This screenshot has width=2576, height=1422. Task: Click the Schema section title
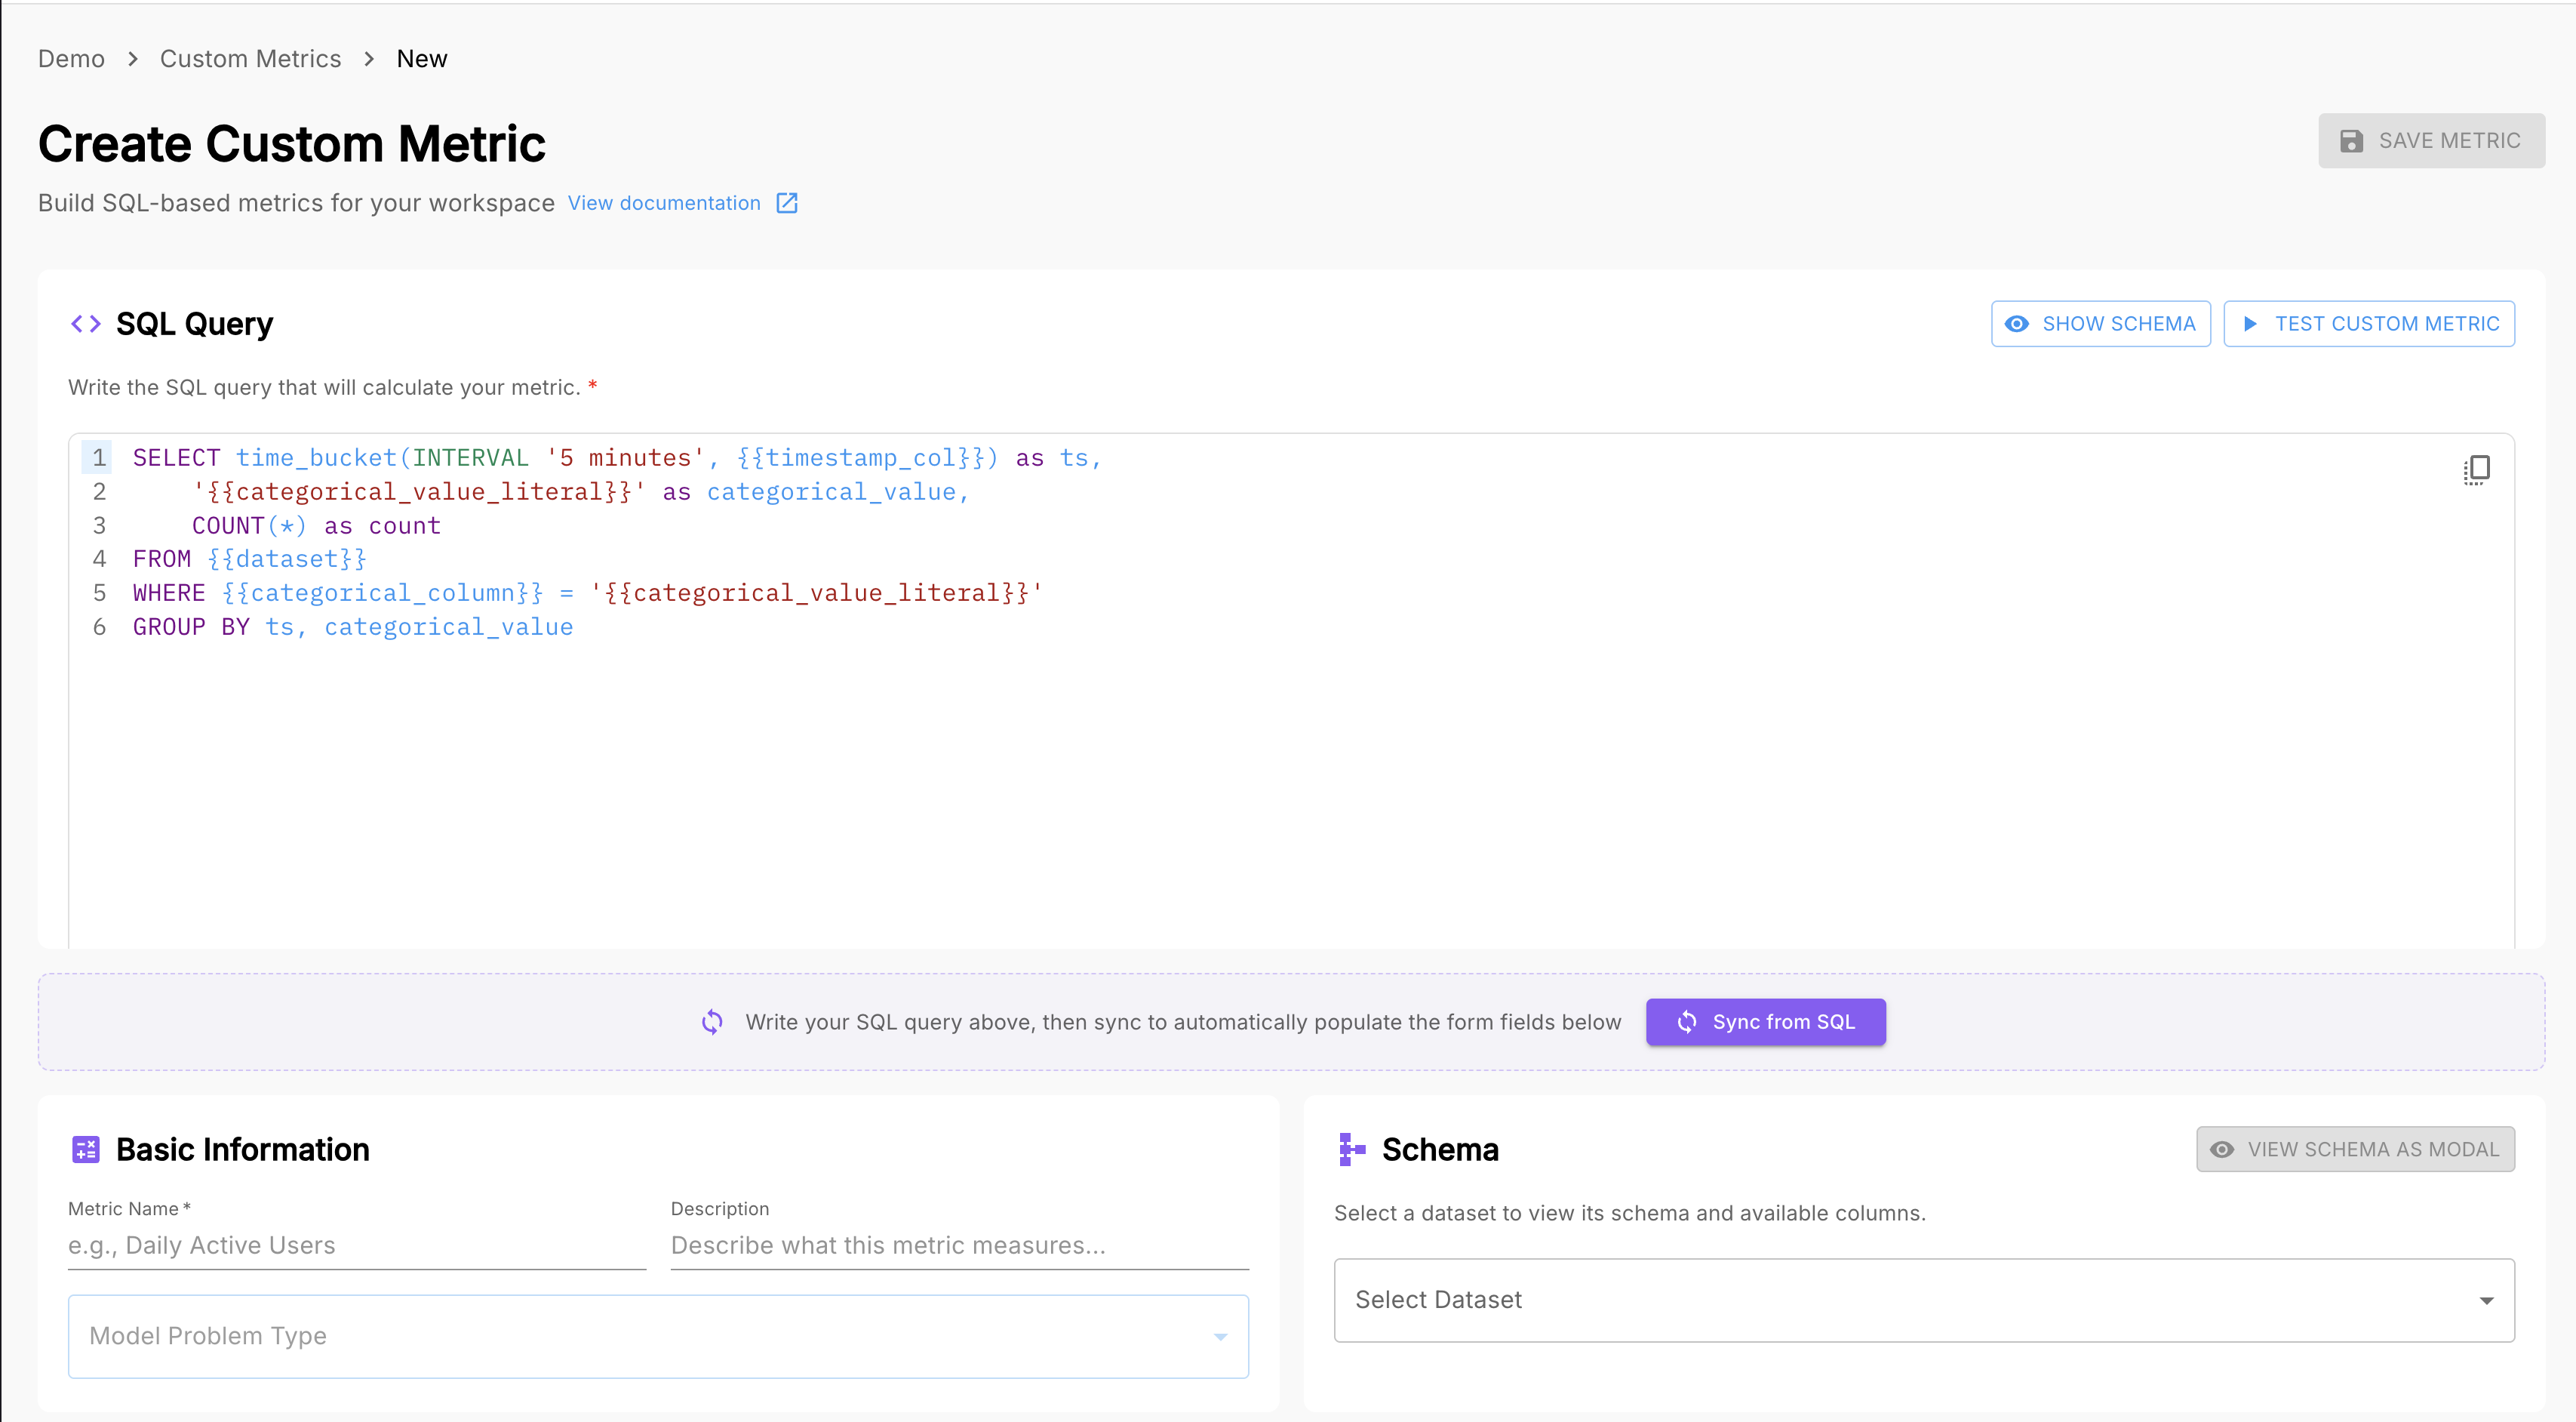1440,1149
